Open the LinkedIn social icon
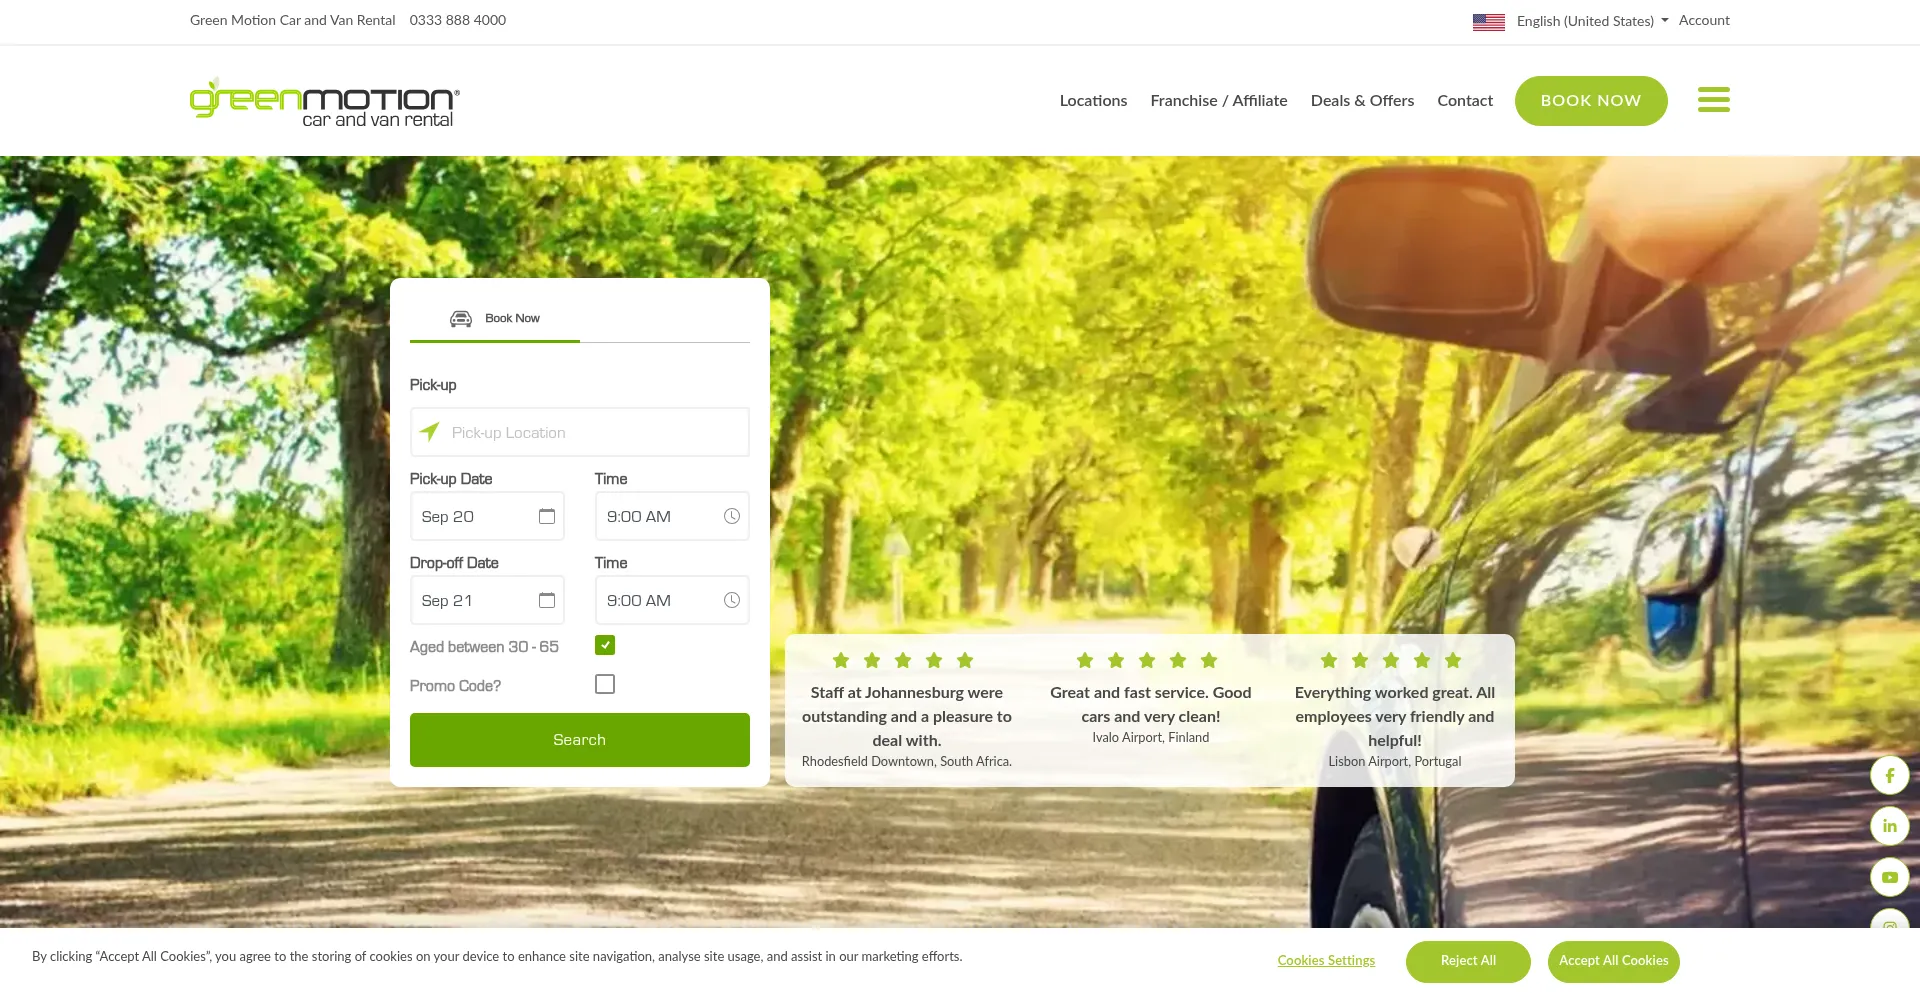The image size is (1920, 993). (x=1889, y=826)
